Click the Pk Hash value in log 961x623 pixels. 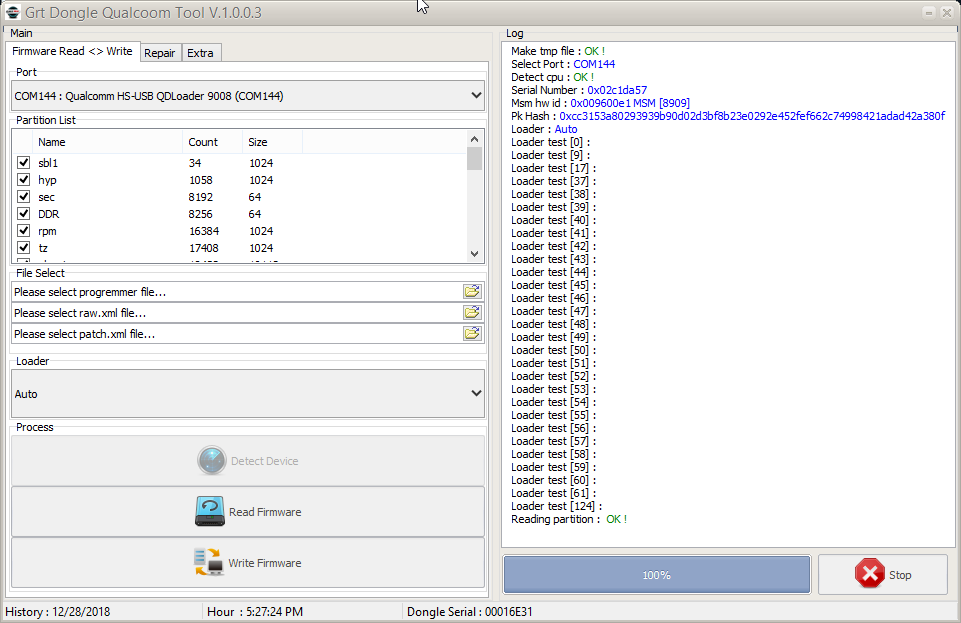pos(751,116)
